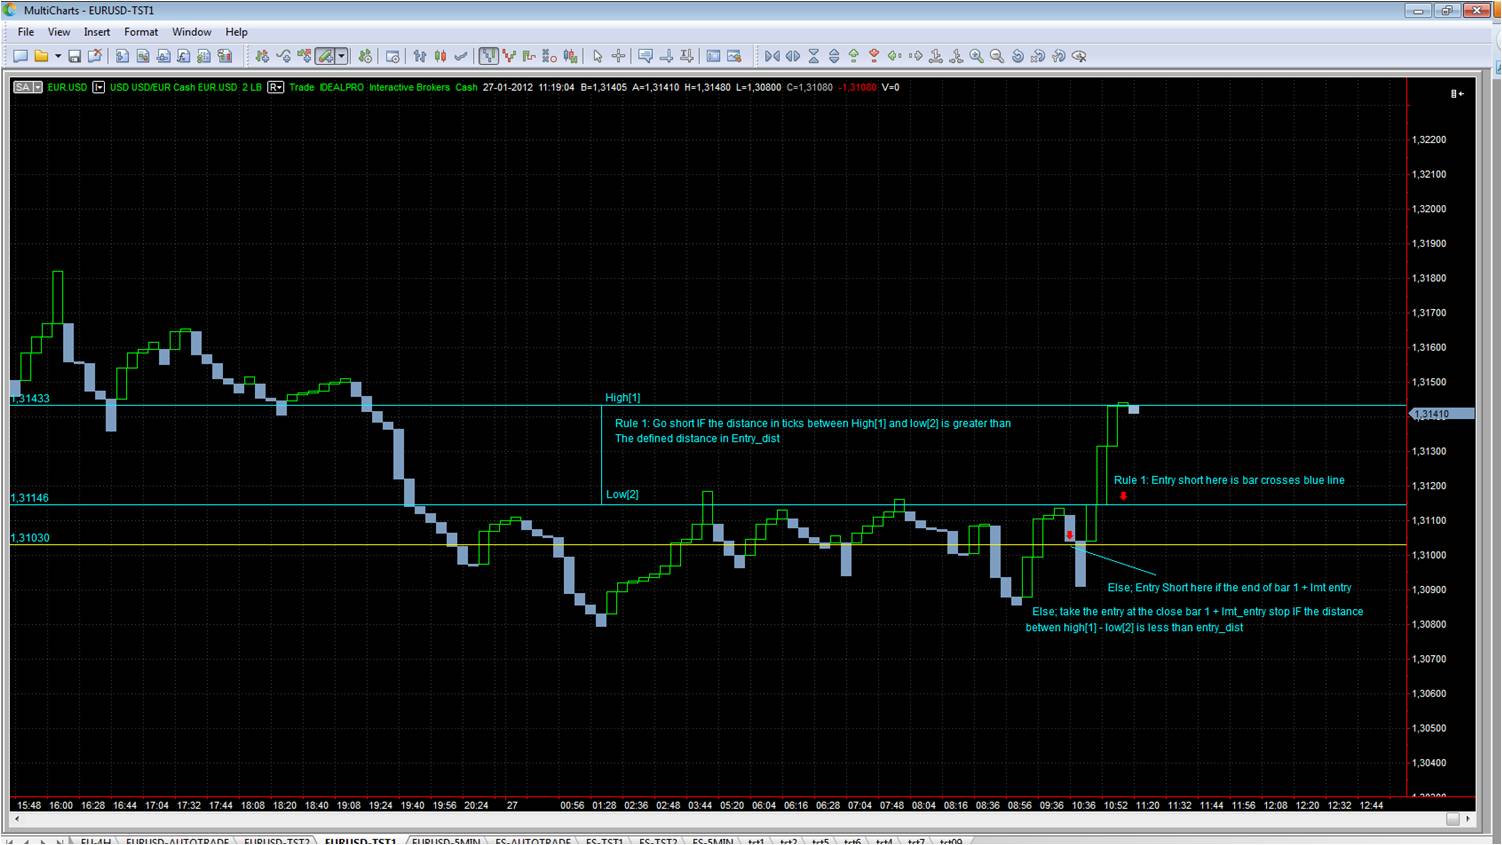Switch to the ES-5MIN tab

coord(712,842)
